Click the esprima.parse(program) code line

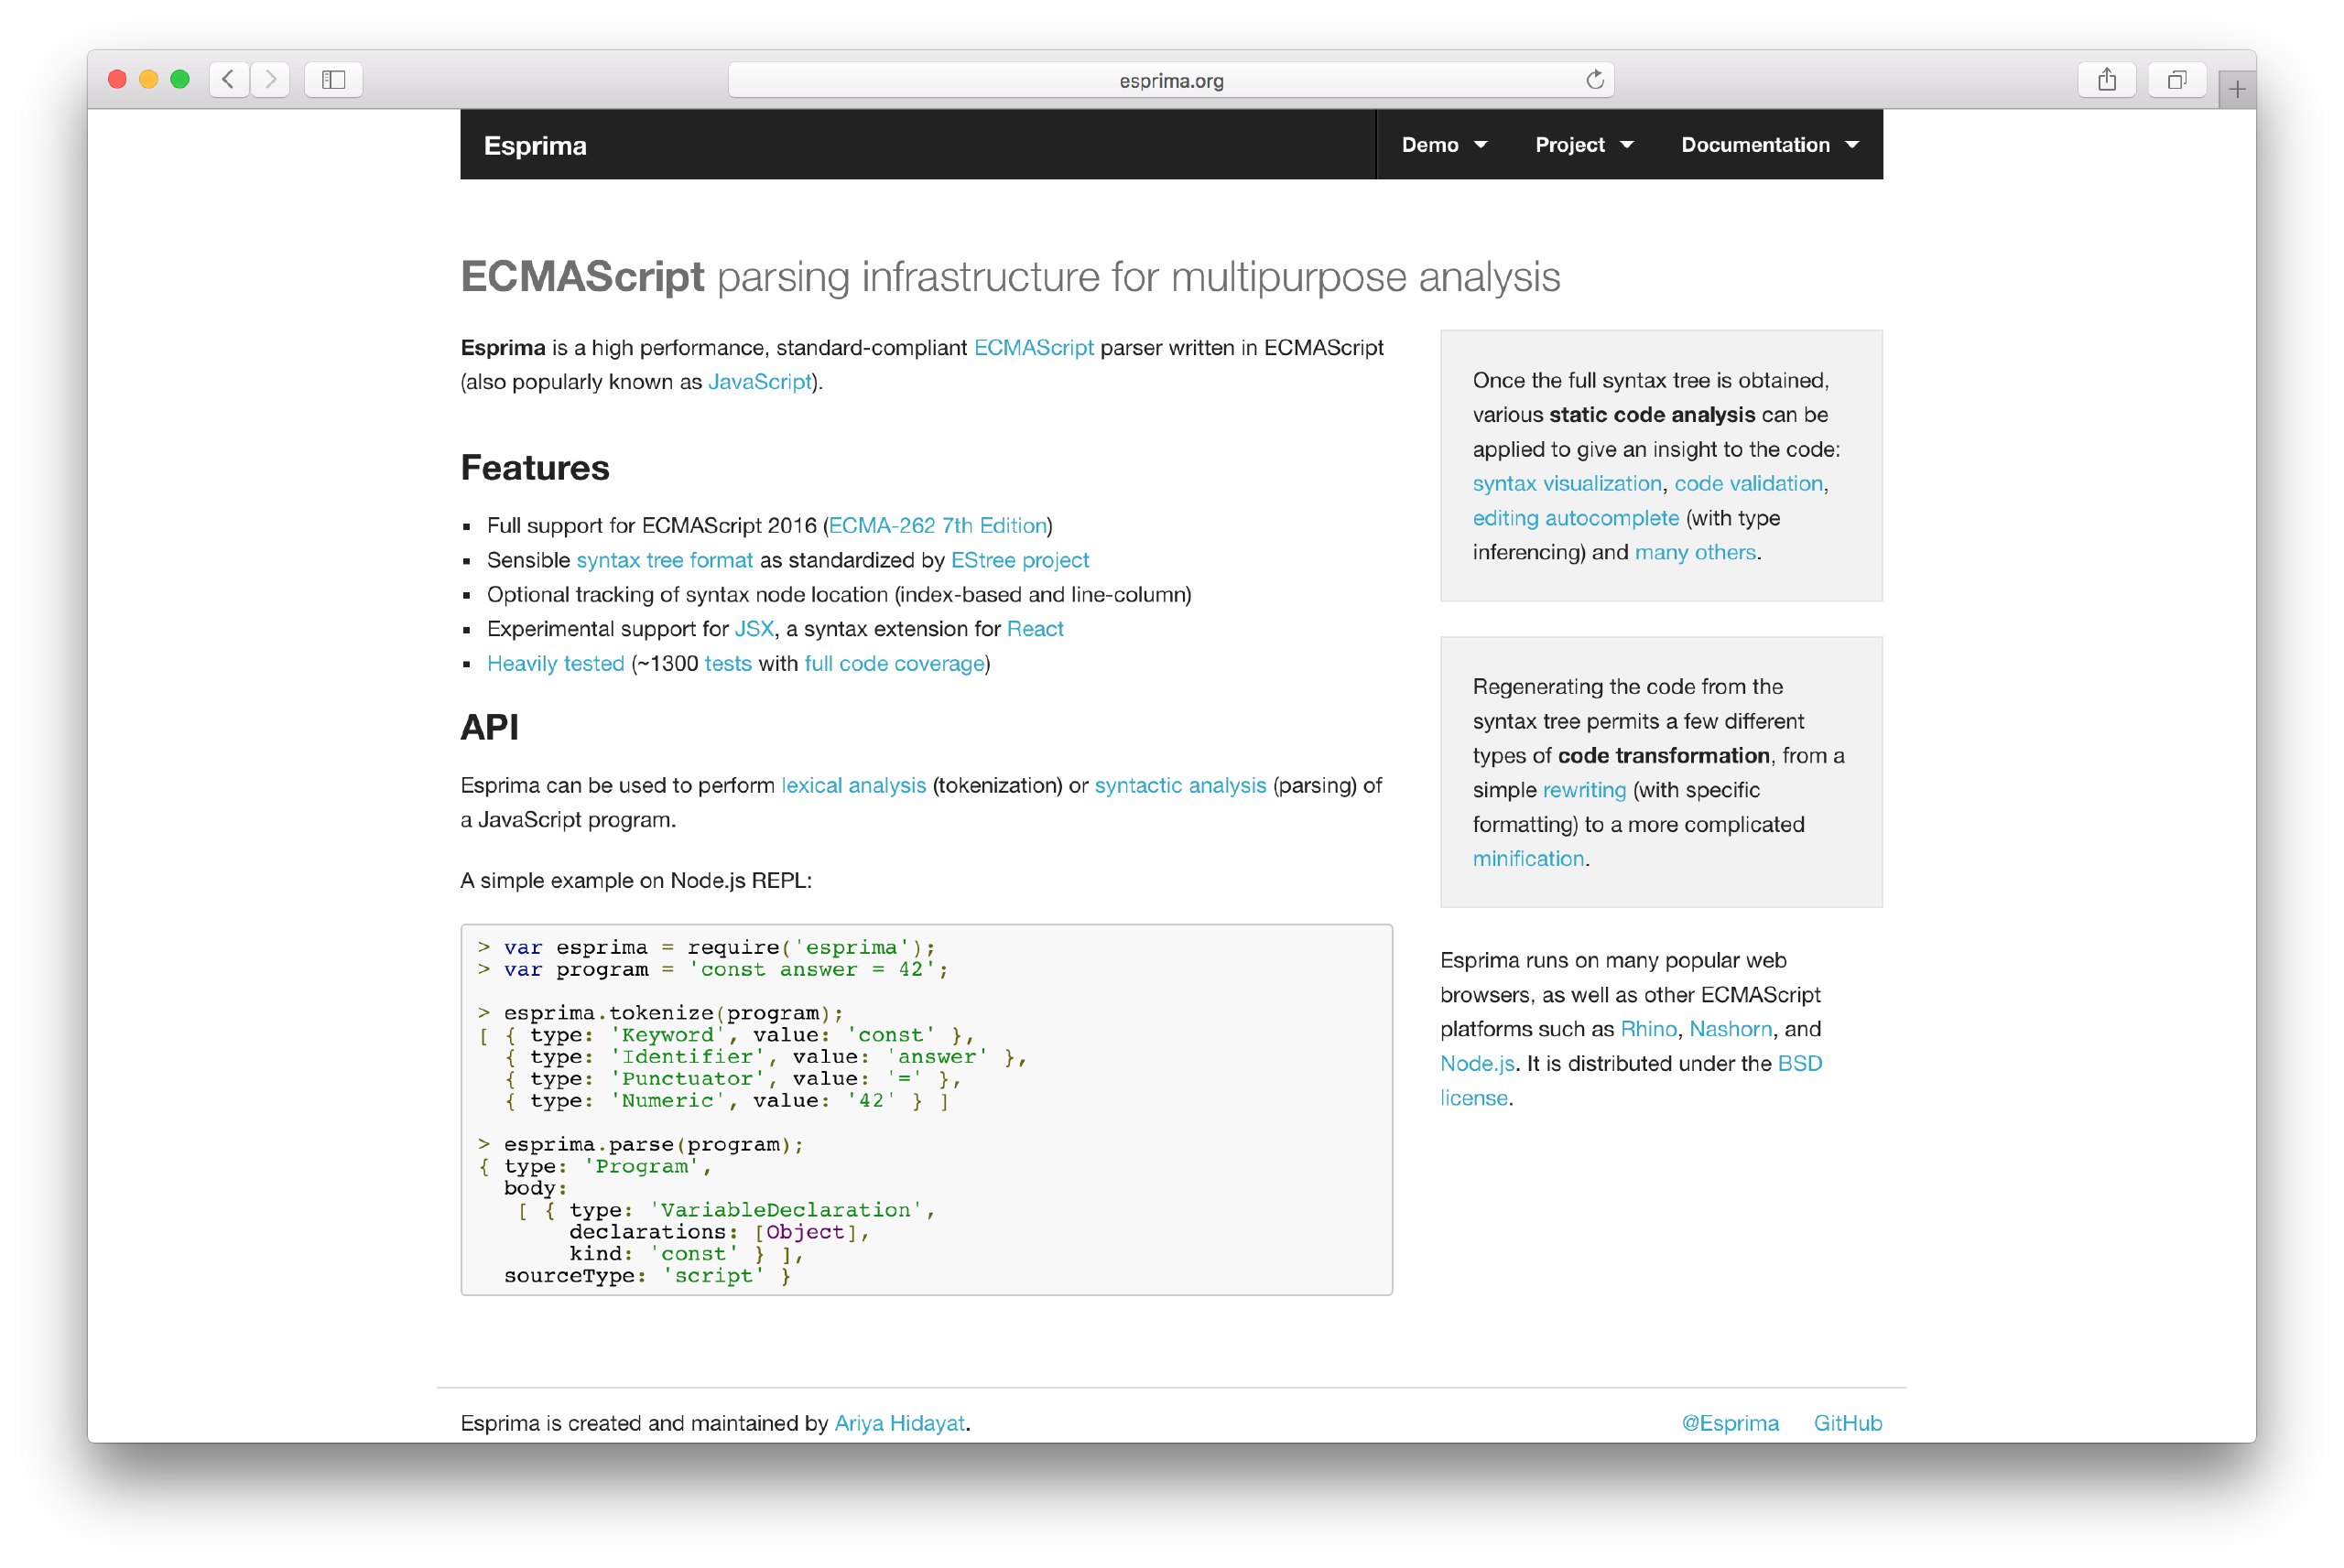tap(641, 1144)
